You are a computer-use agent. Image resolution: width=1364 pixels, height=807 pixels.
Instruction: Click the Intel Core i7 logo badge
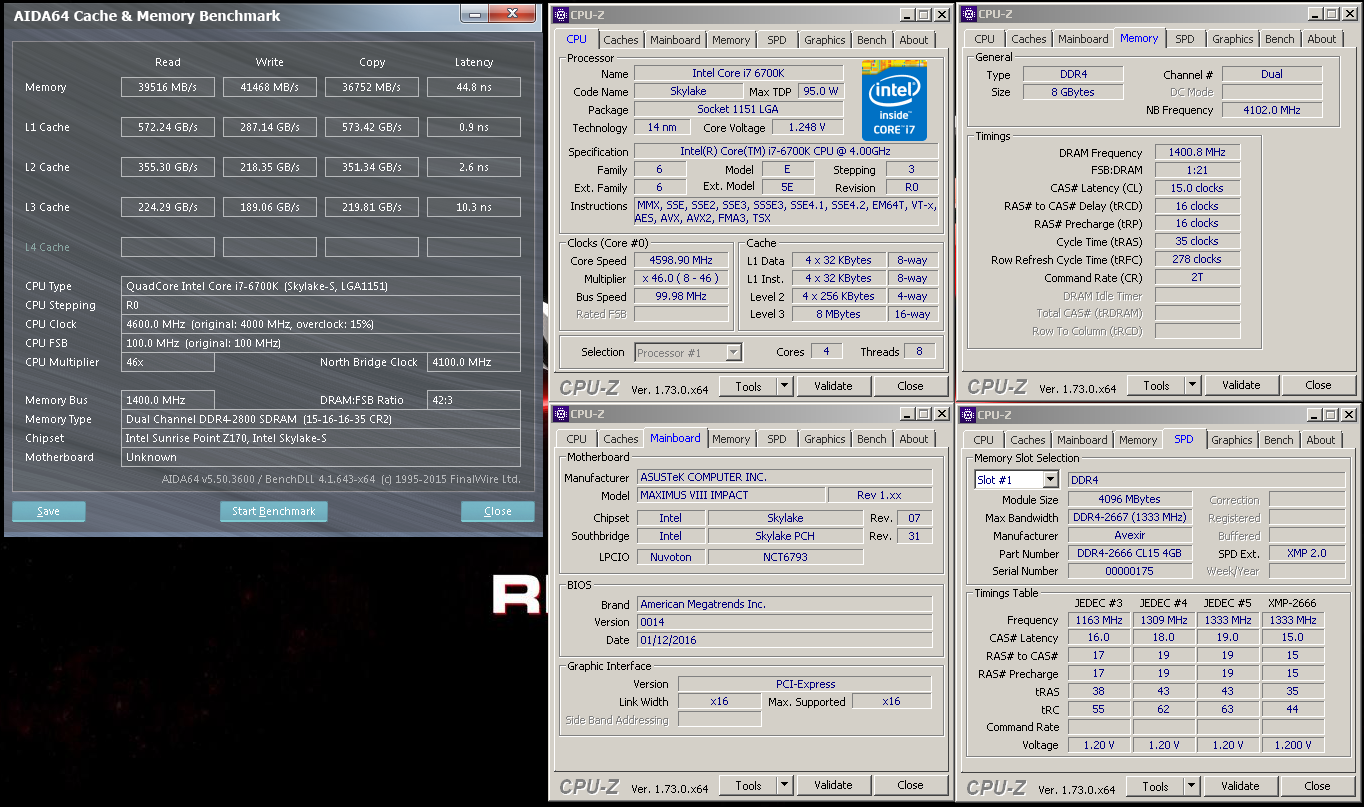point(895,101)
